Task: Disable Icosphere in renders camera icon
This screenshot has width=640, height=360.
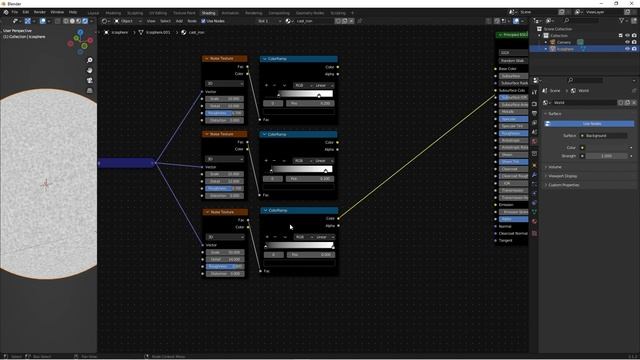Action: [634, 49]
